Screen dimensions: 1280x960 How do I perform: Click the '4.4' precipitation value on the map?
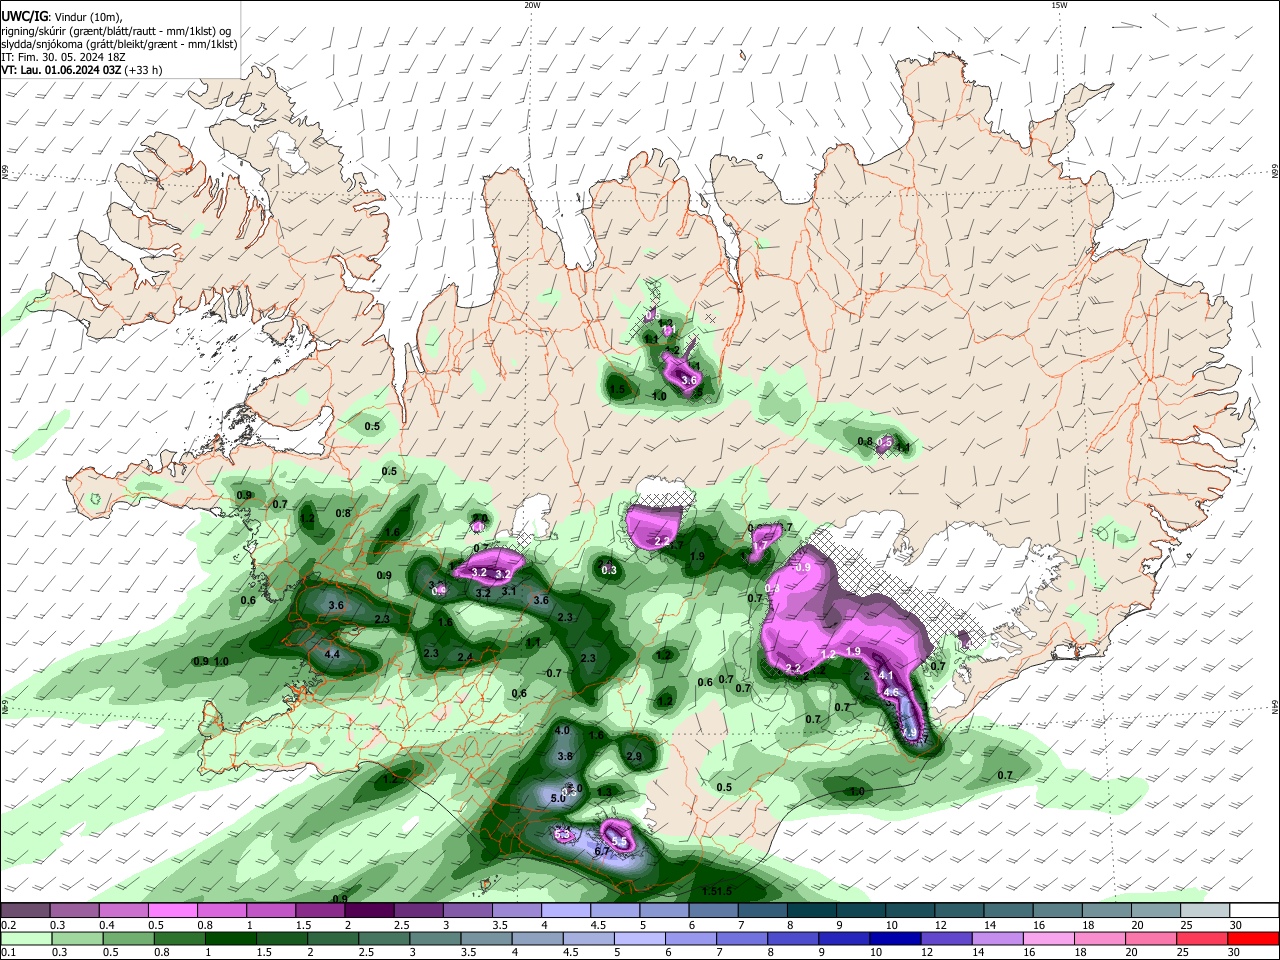point(333,655)
